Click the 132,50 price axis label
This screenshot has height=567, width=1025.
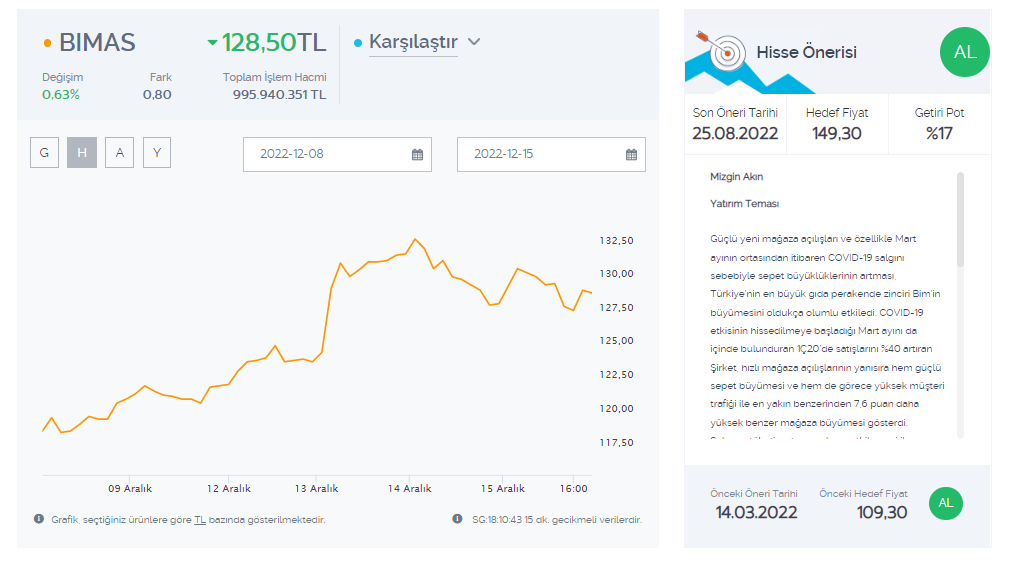pyautogui.click(x=616, y=241)
